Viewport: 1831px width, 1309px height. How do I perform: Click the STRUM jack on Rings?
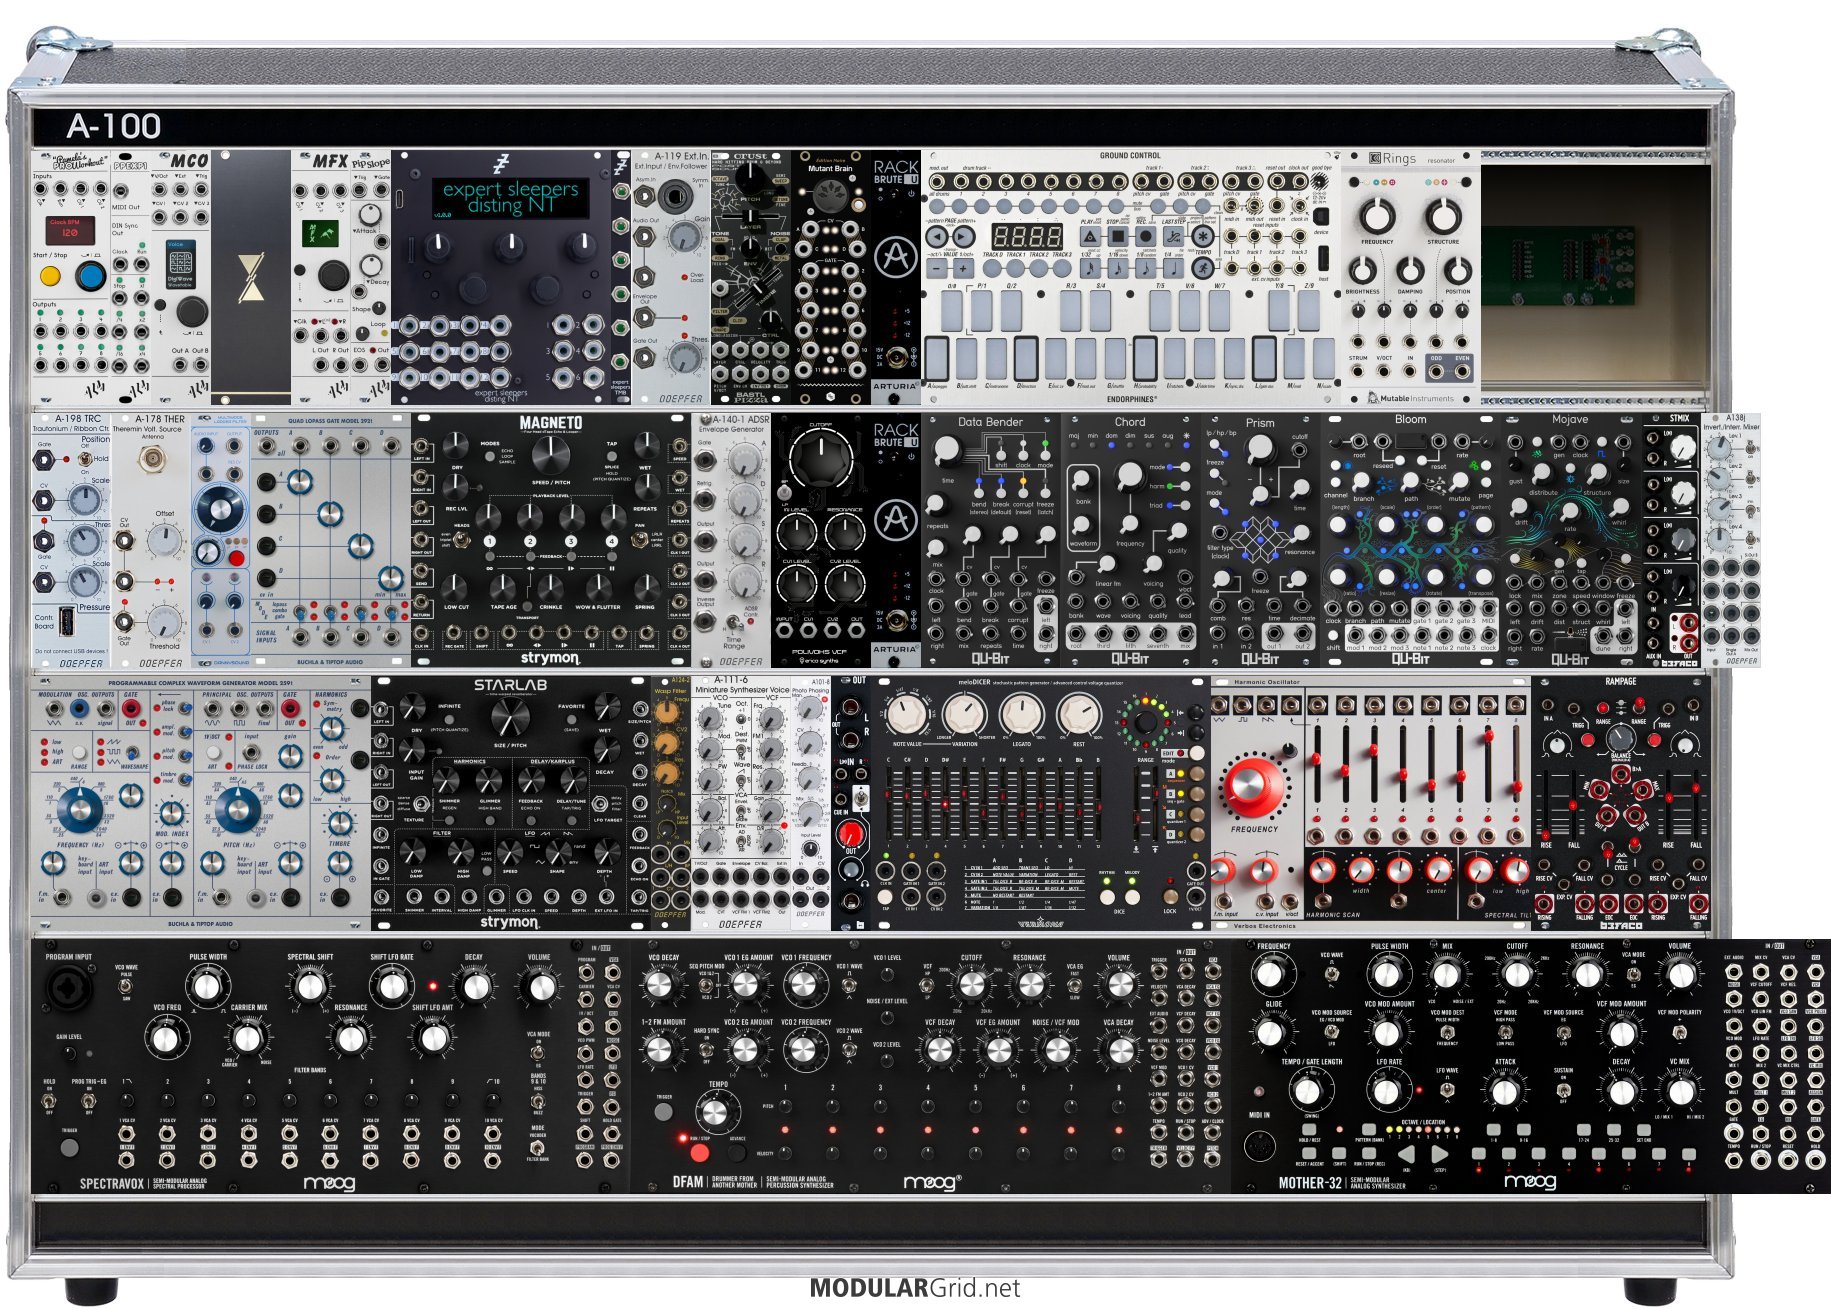click(1359, 372)
